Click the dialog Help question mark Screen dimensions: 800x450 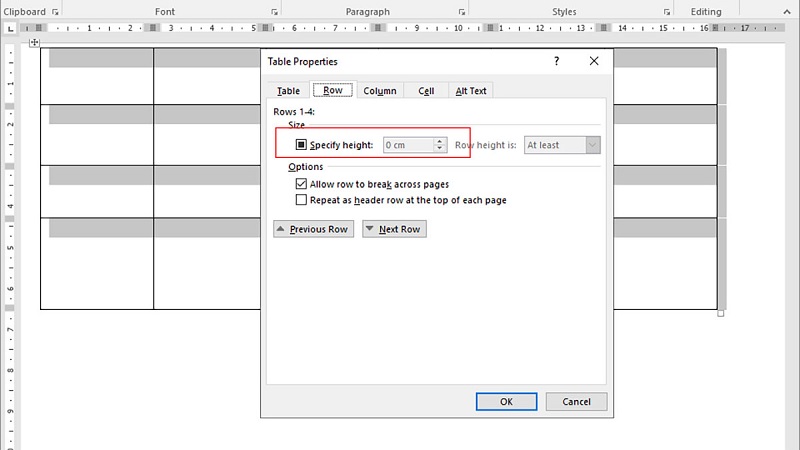point(557,61)
